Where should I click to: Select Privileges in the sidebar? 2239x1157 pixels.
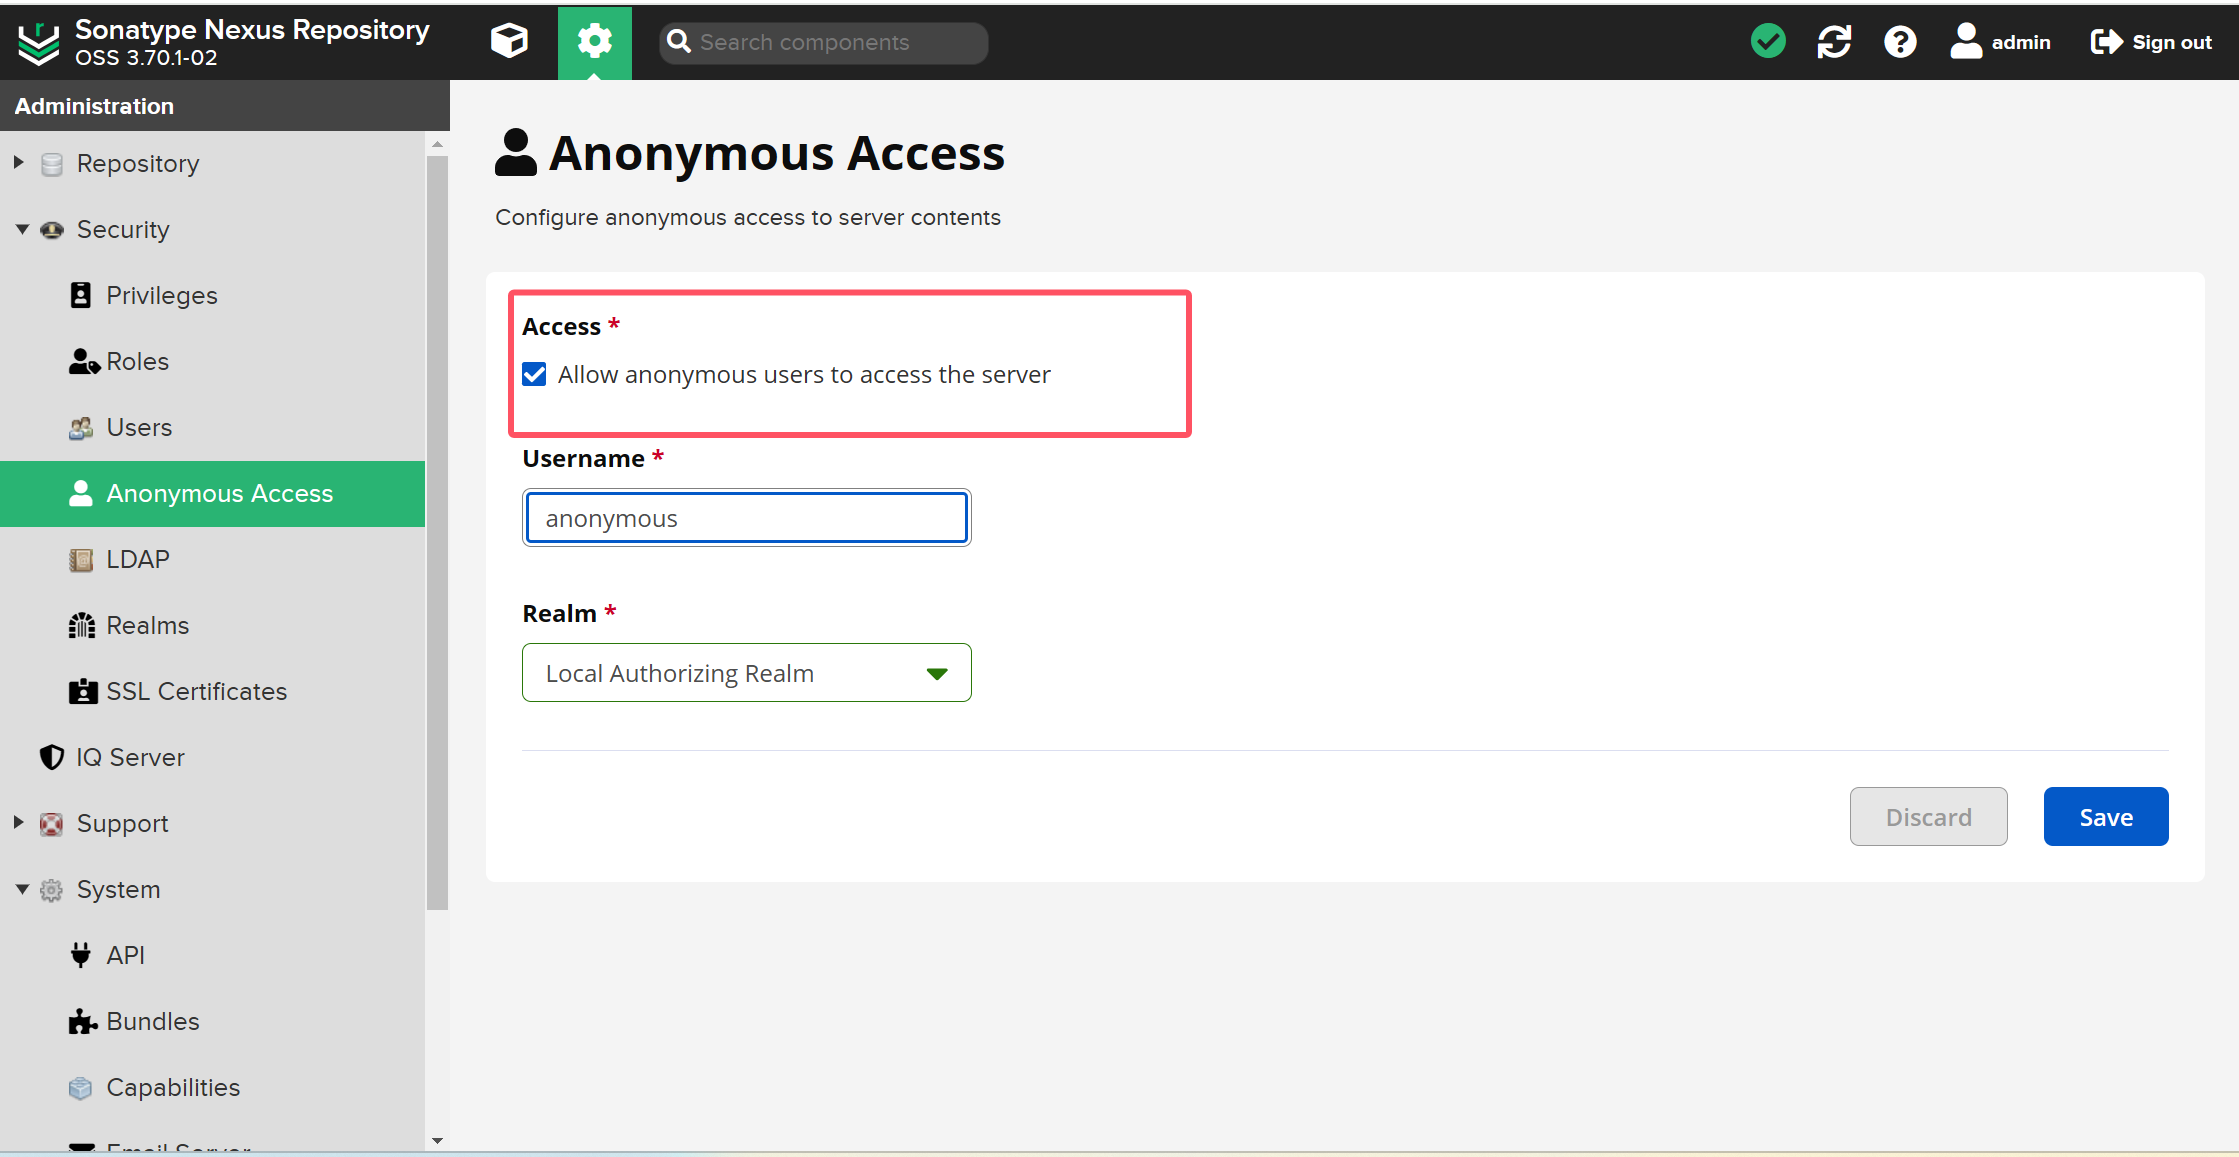[161, 295]
